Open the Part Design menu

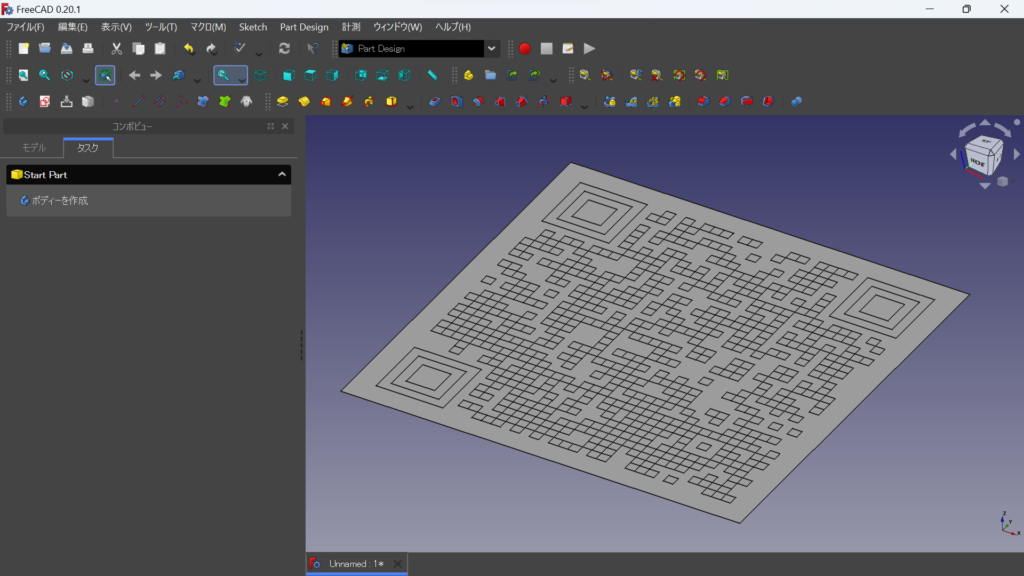click(304, 27)
